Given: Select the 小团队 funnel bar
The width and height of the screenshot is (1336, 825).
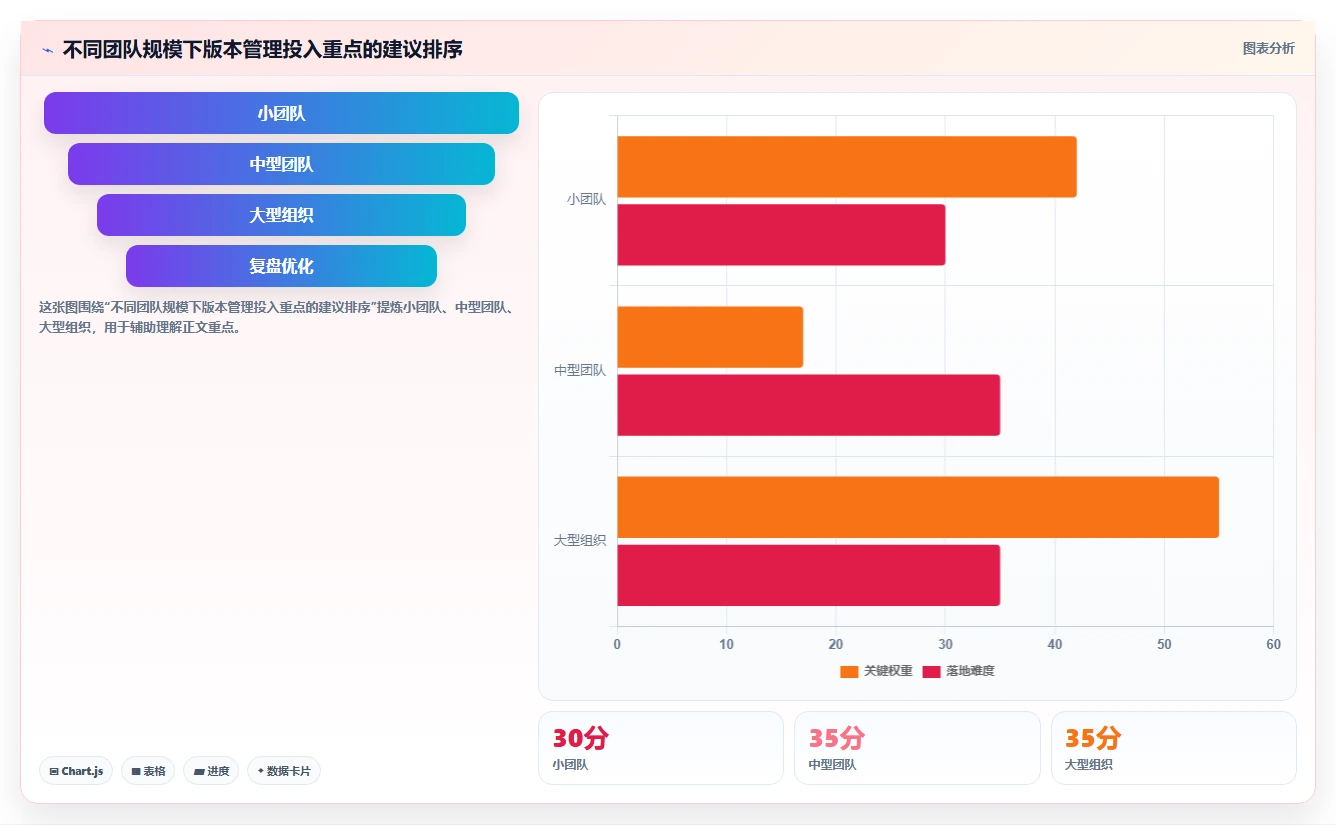Looking at the screenshot, I should [281, 113].
